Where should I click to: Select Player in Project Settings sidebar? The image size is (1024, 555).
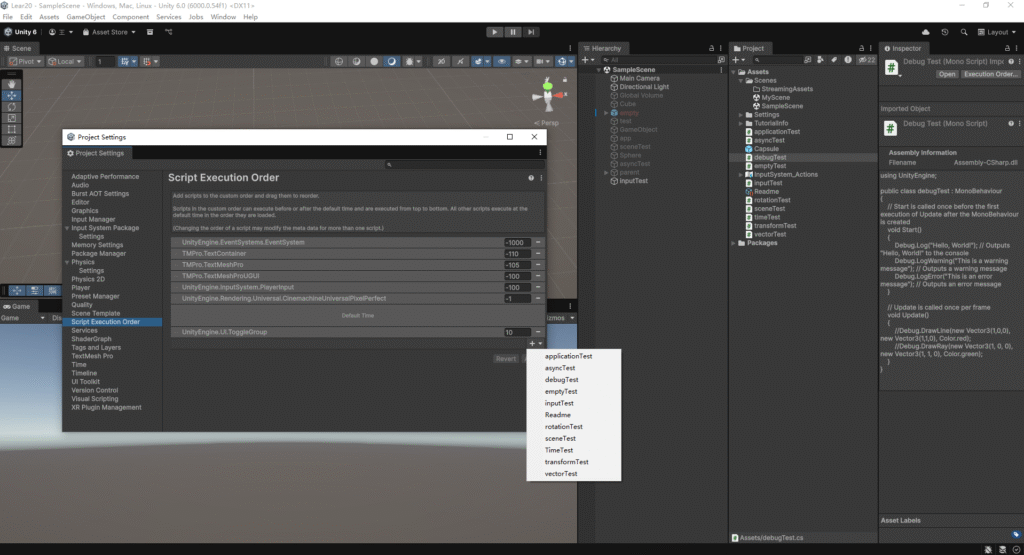tap(80, 288)
